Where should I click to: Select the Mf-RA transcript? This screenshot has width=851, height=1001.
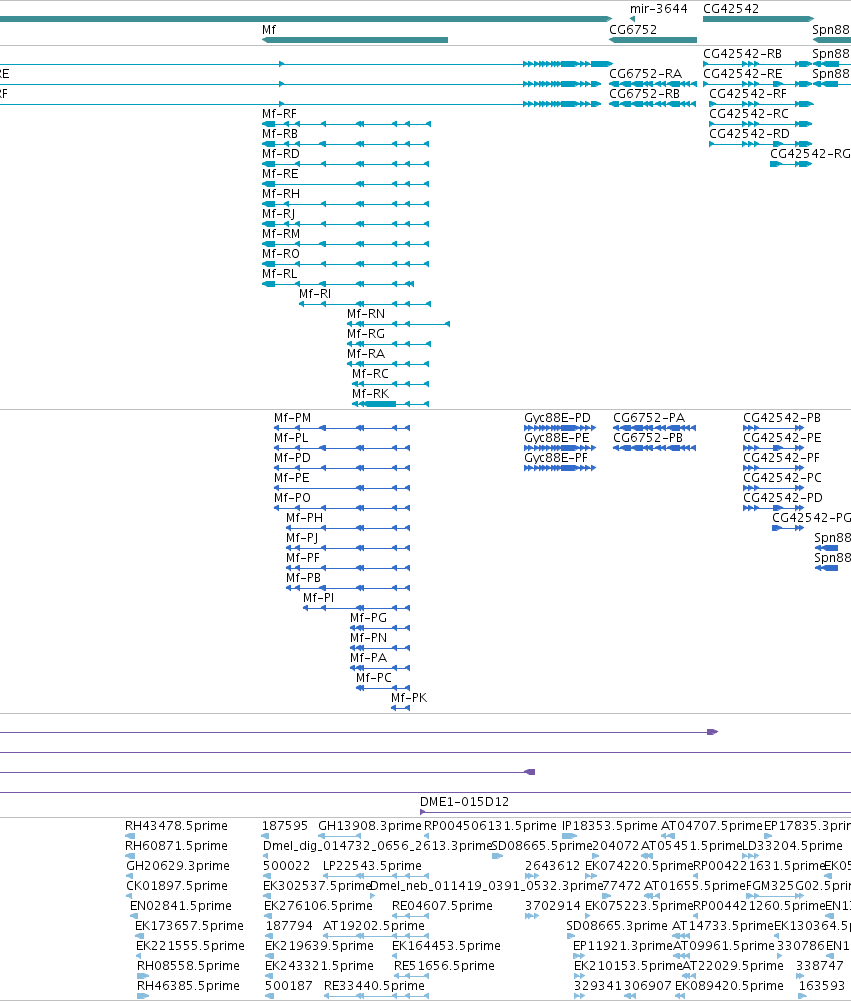pos(388,364)
